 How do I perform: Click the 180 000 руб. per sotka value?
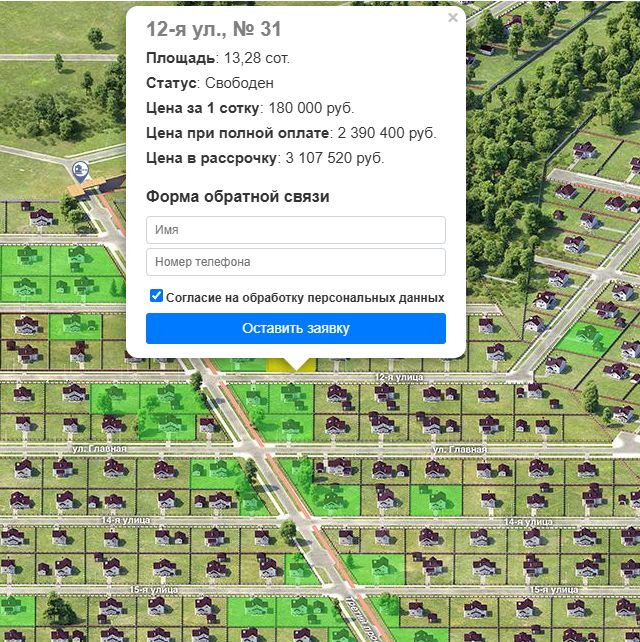[x=311, y=108]
